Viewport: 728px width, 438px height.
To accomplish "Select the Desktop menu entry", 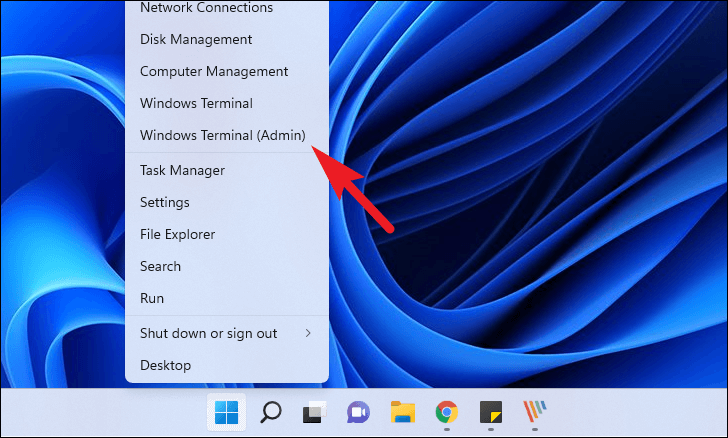I will pyautogui.click(x=163, y=365).
